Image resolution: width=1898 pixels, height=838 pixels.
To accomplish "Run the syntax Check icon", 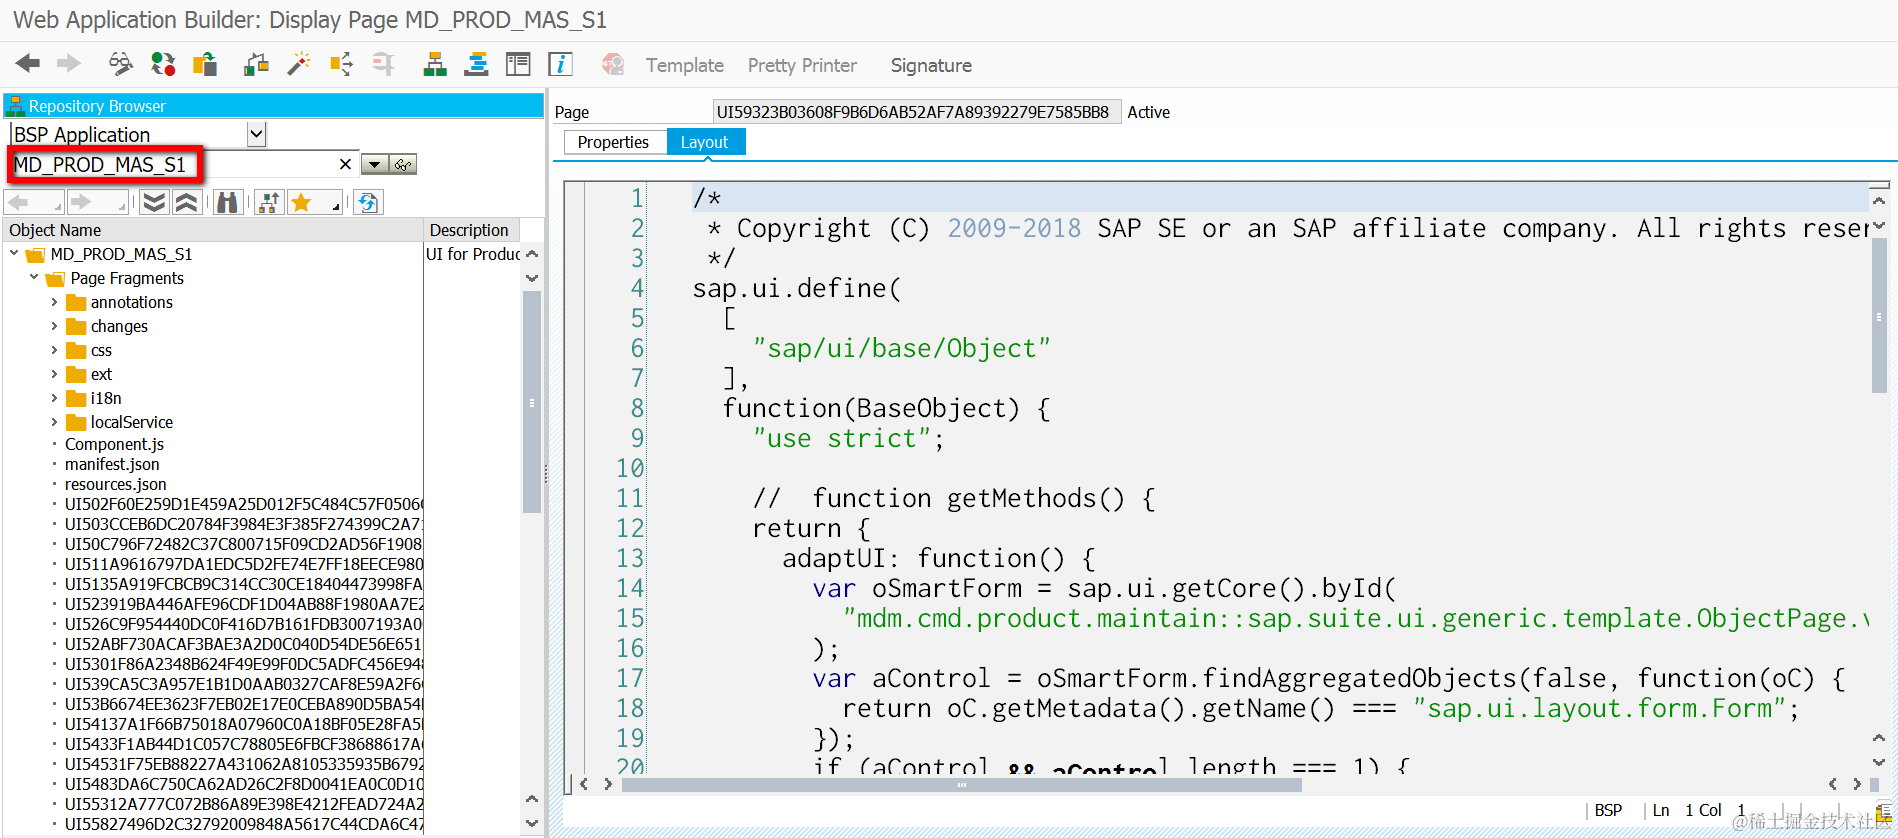I will coord(256,65).
